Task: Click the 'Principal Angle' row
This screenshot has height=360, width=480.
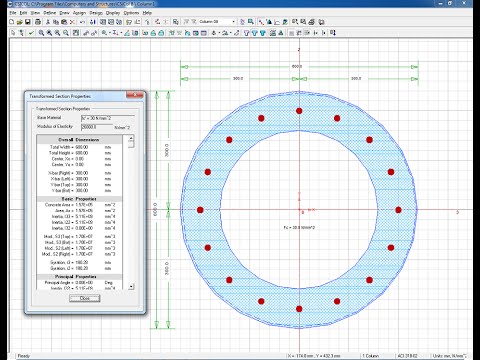Action: coord(79,282)
